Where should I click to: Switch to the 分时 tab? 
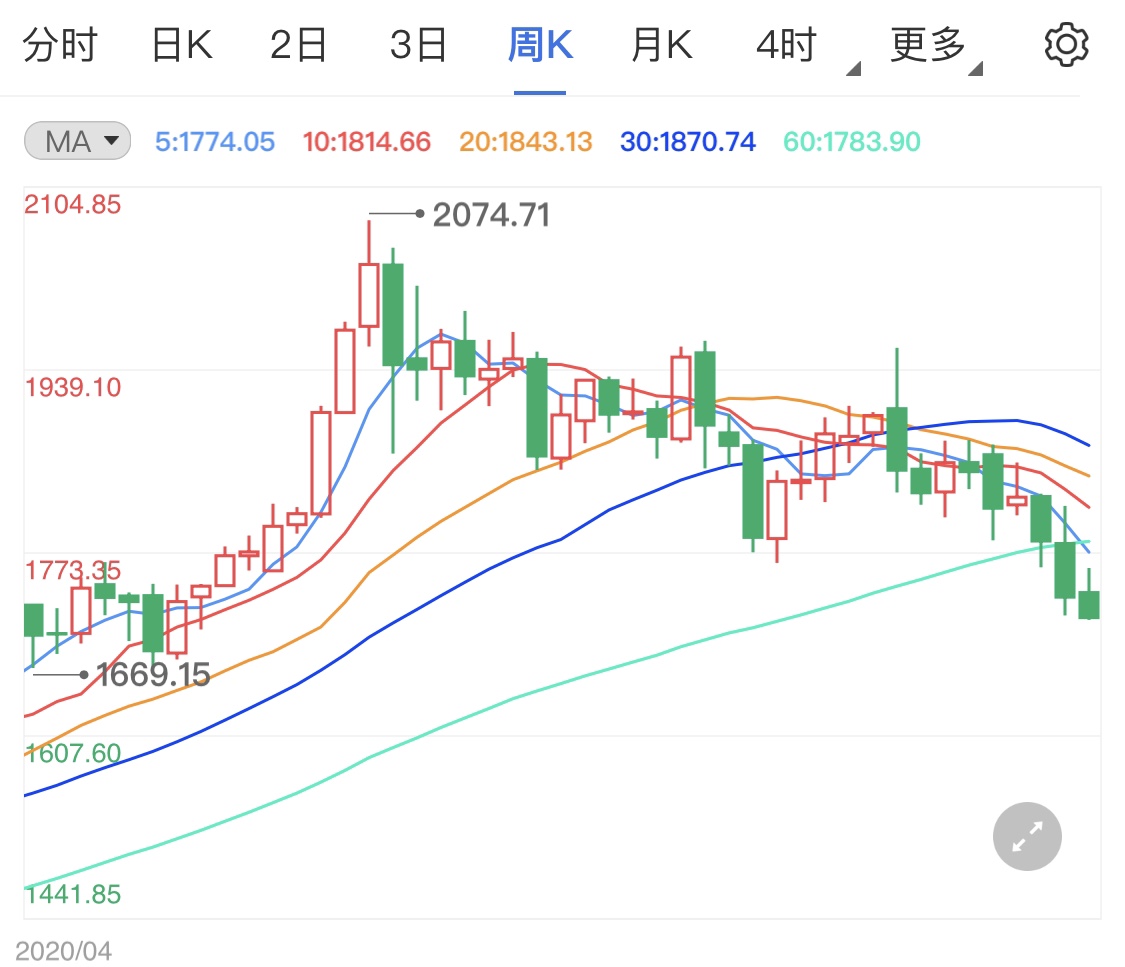tap(58, 47)
